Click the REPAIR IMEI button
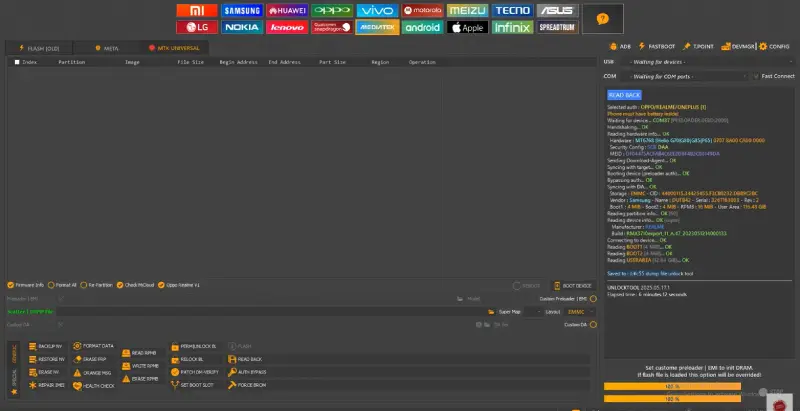This screenshot has height=411, width=800. (x=47, y=386)
